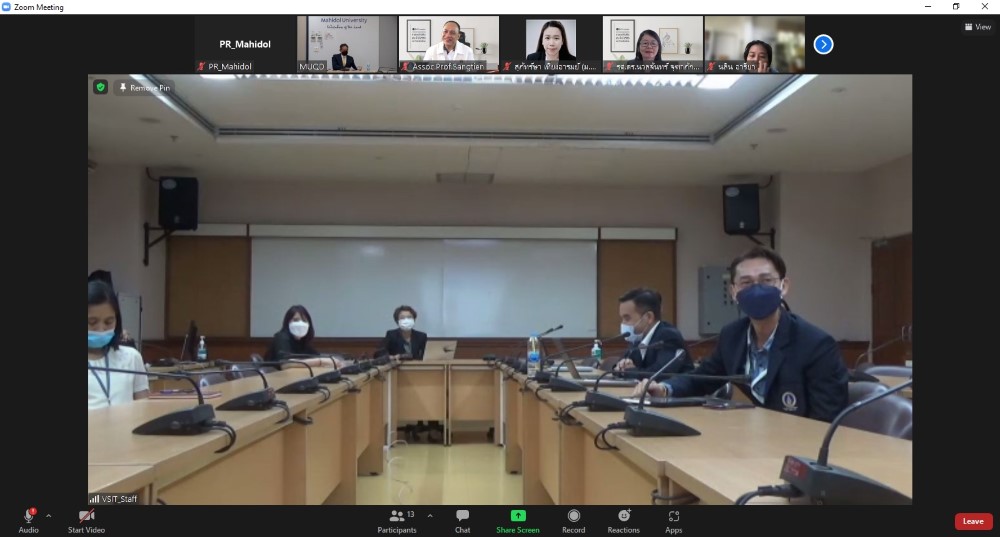Expand the caret next to Participants
Screen dimensions: 1000x537
click(430, 516)
